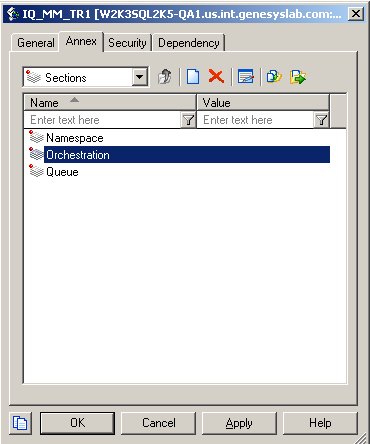The width and height of the screenshot is (370, 444).
Task: Switch to the General tab
Action: (36, 43)
